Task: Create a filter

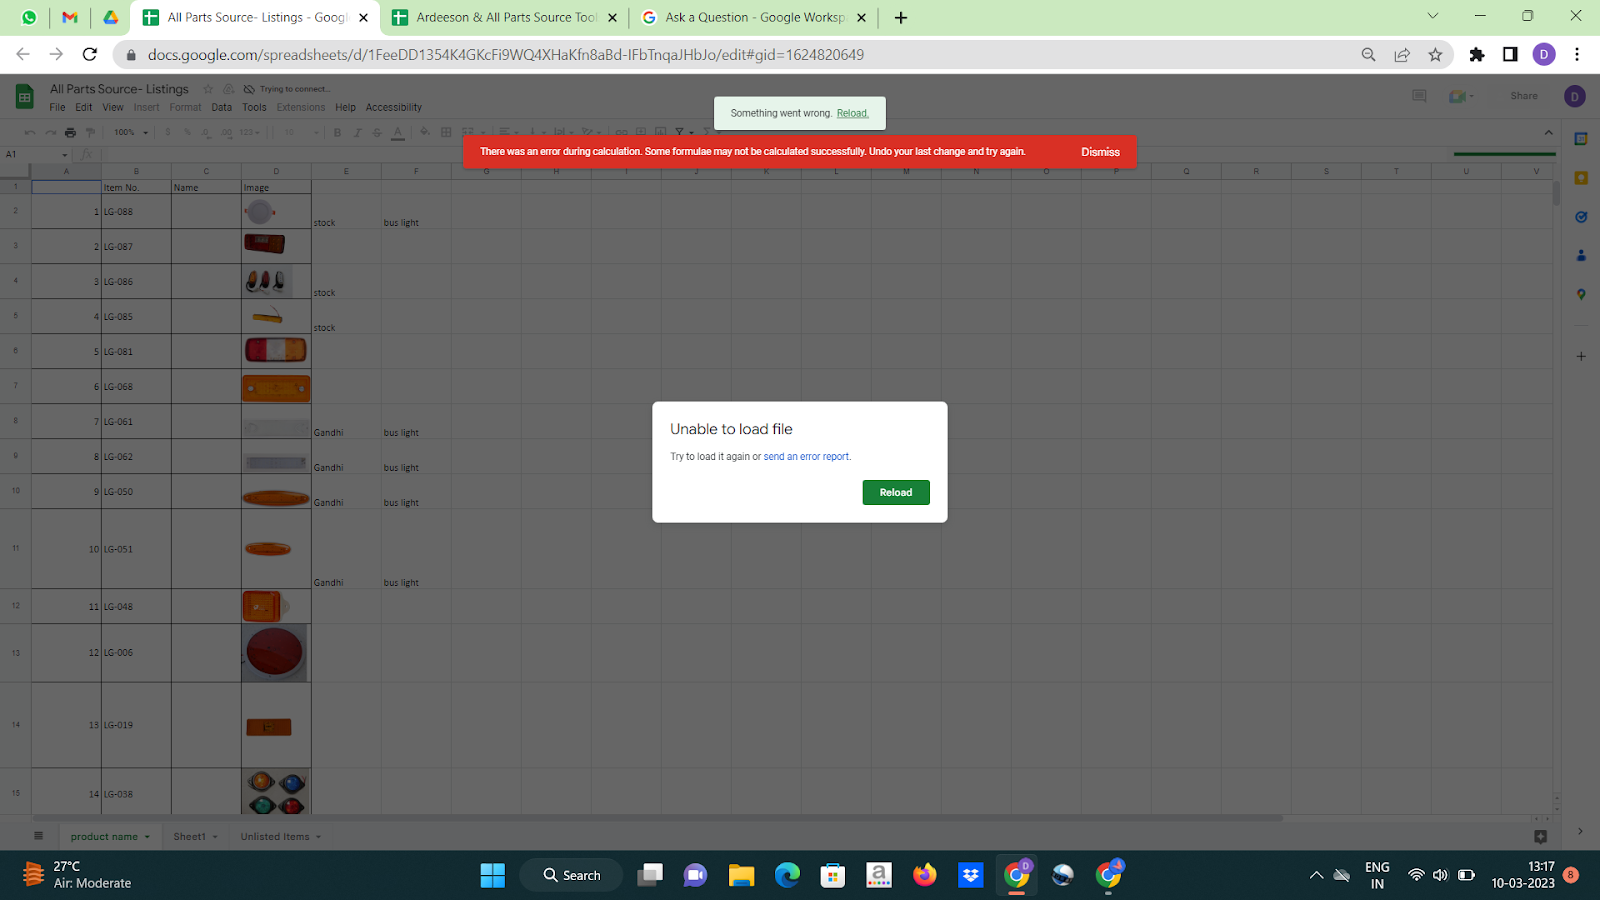Action: 680,131
